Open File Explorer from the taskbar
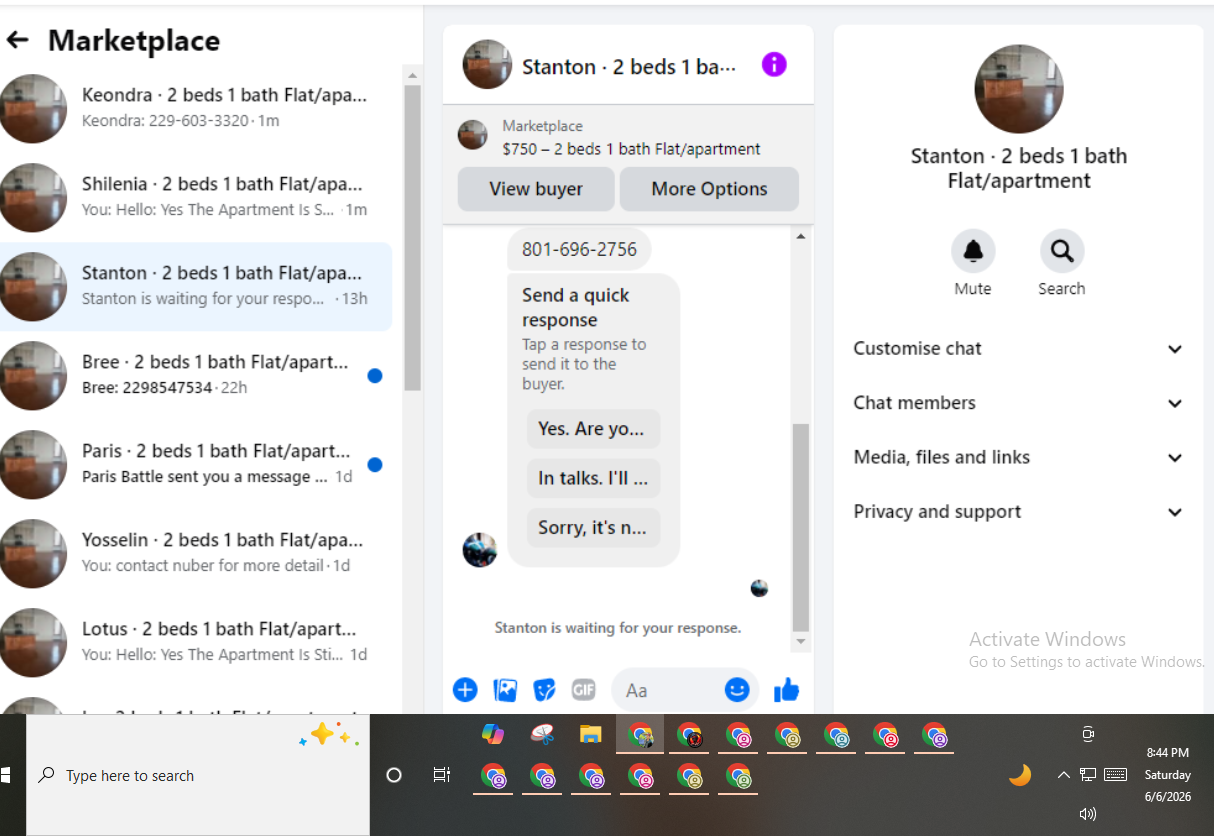Viewport: 1214px width, 836px height. pyautogui.click(x=590, y=735)
